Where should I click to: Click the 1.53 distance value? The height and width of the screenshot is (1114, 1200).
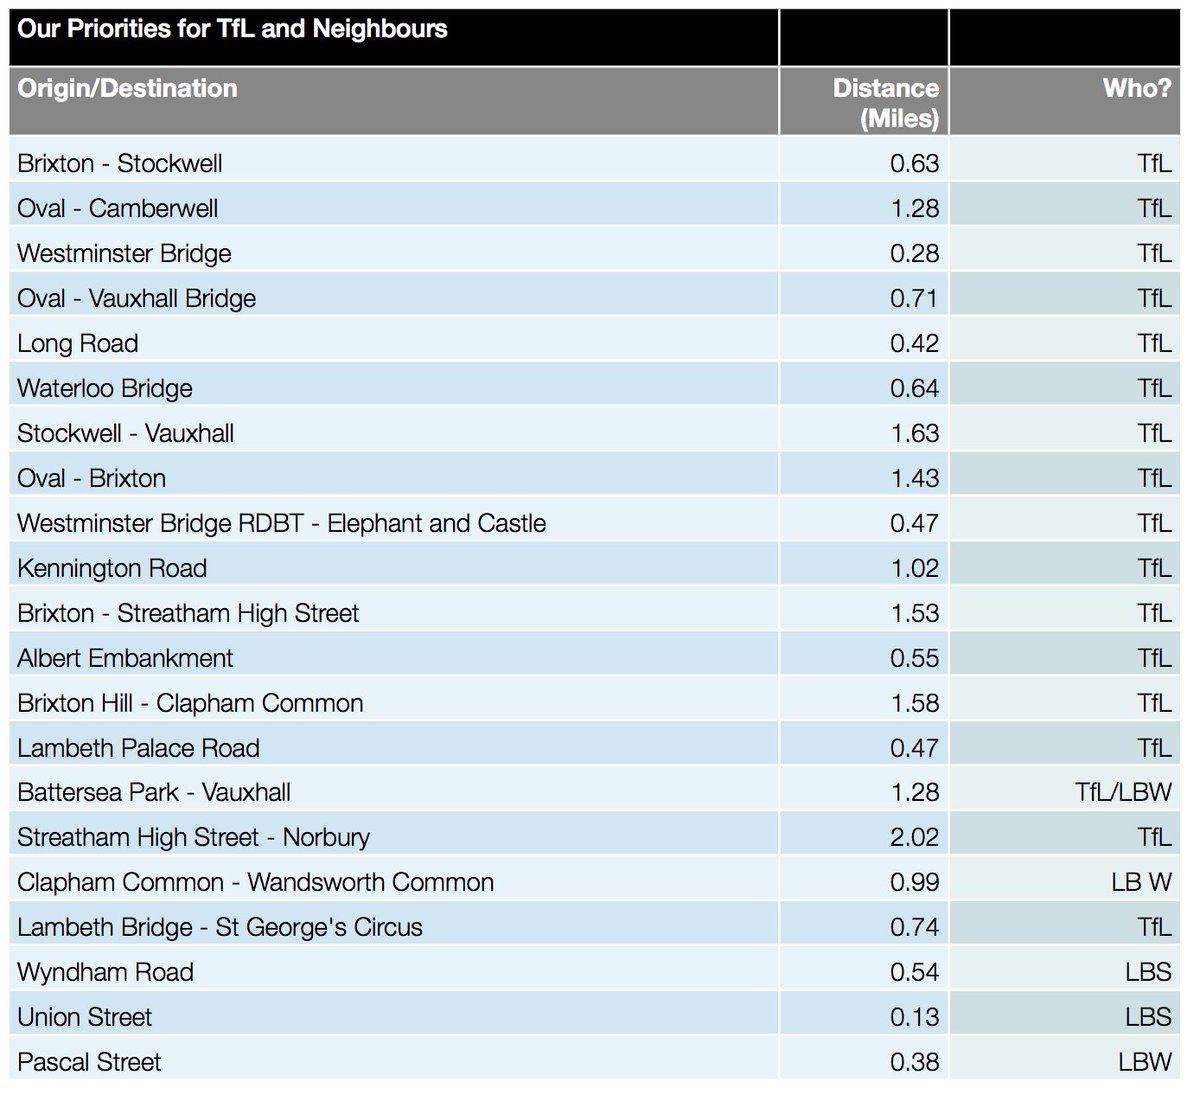click(914, 613)
